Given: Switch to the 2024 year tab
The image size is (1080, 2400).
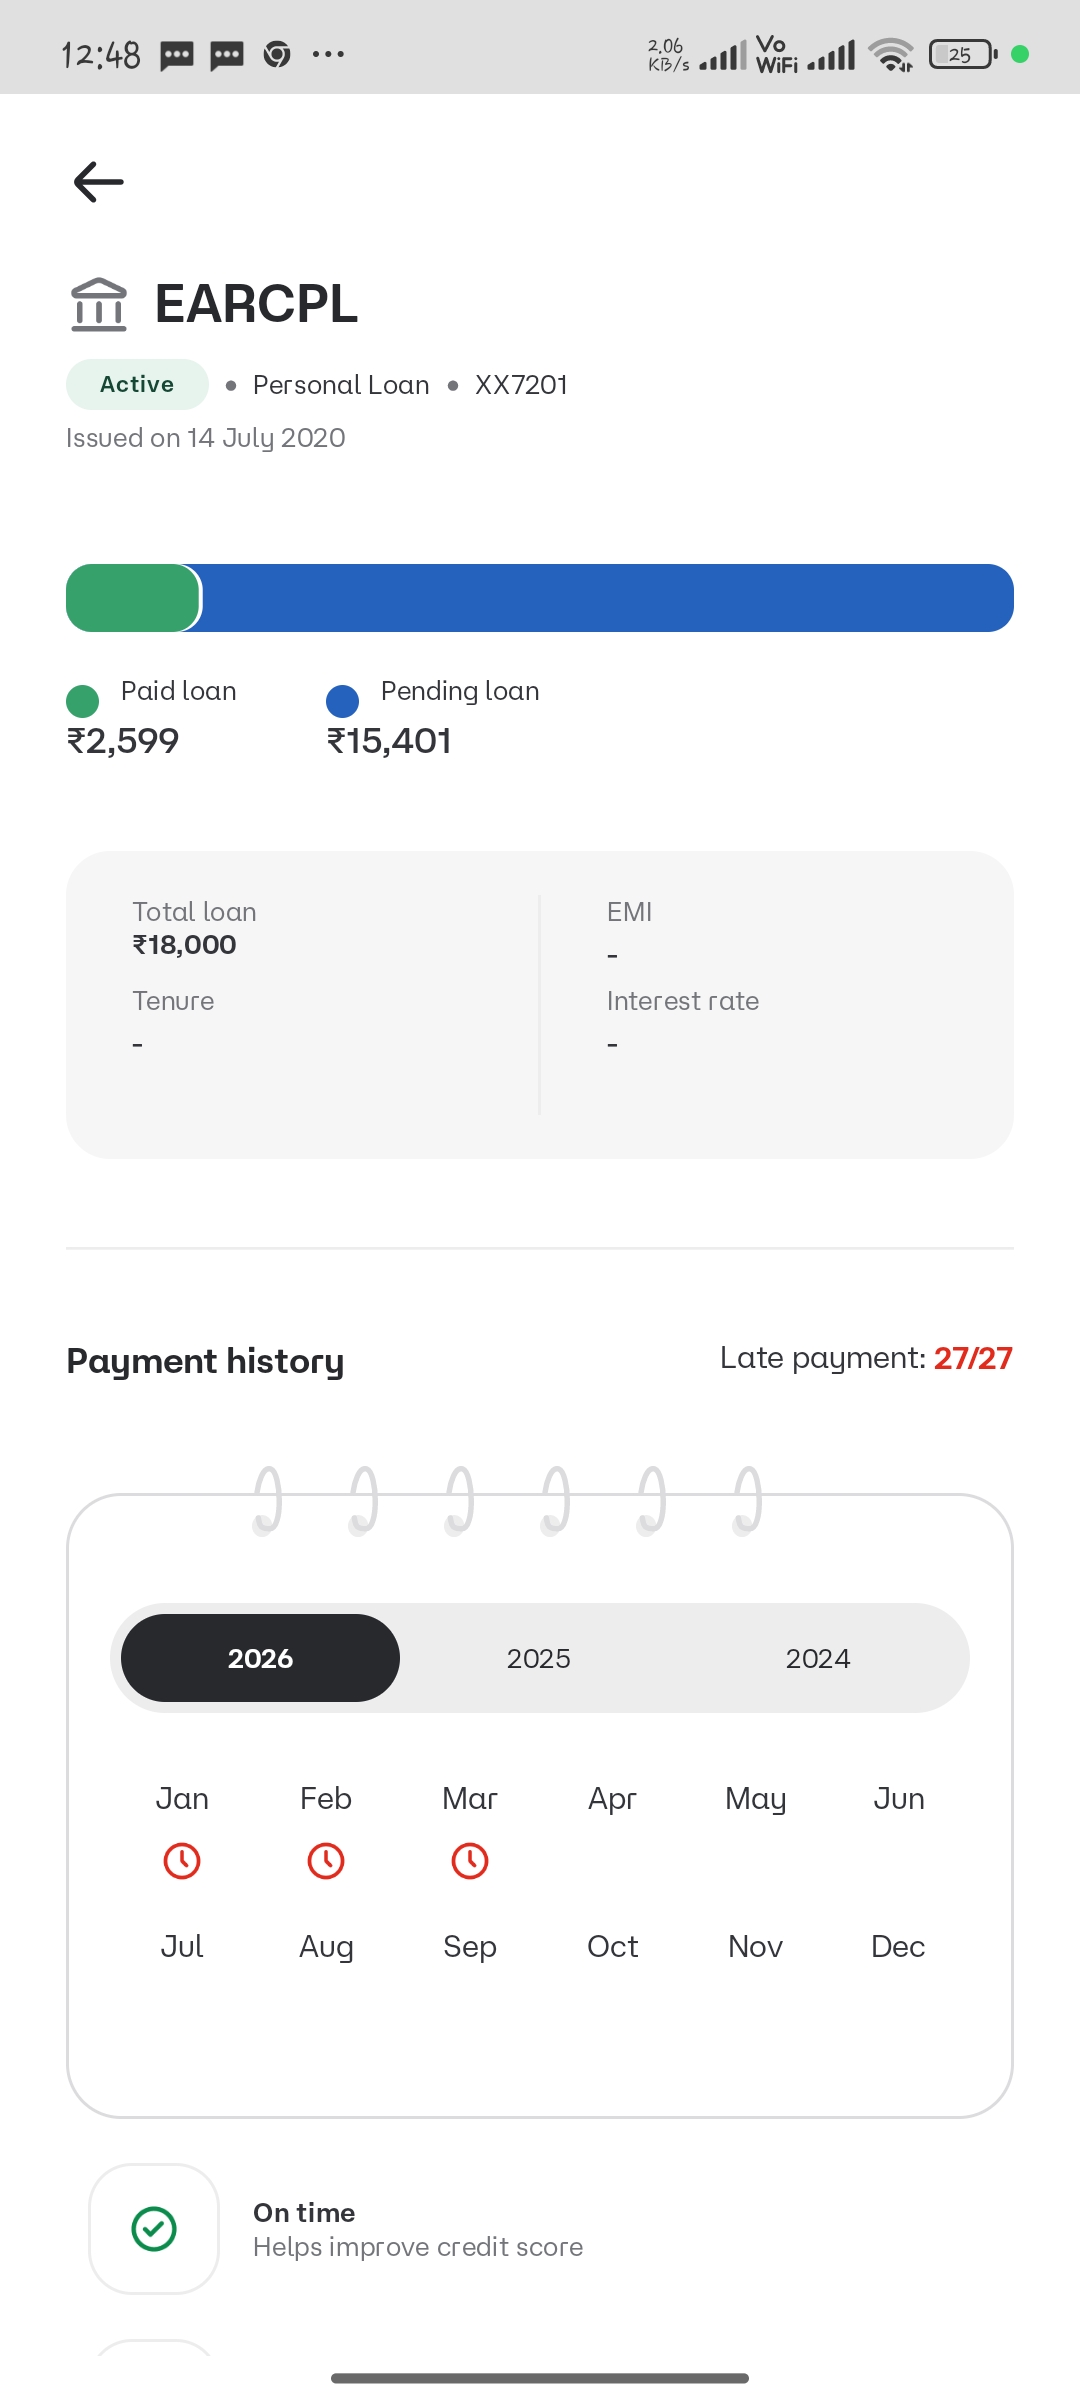Looking at the screenshot, I should tap(817, 1658).
